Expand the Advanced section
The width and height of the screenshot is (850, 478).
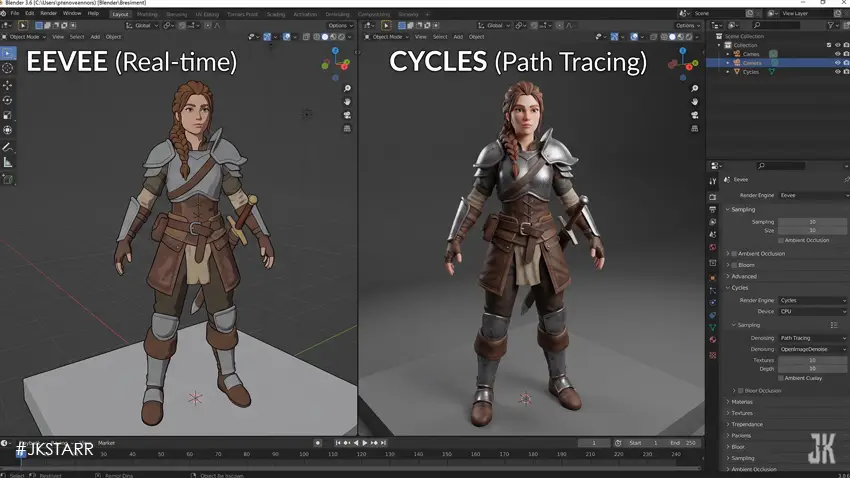pyautogui.click(x=728, y=276)
